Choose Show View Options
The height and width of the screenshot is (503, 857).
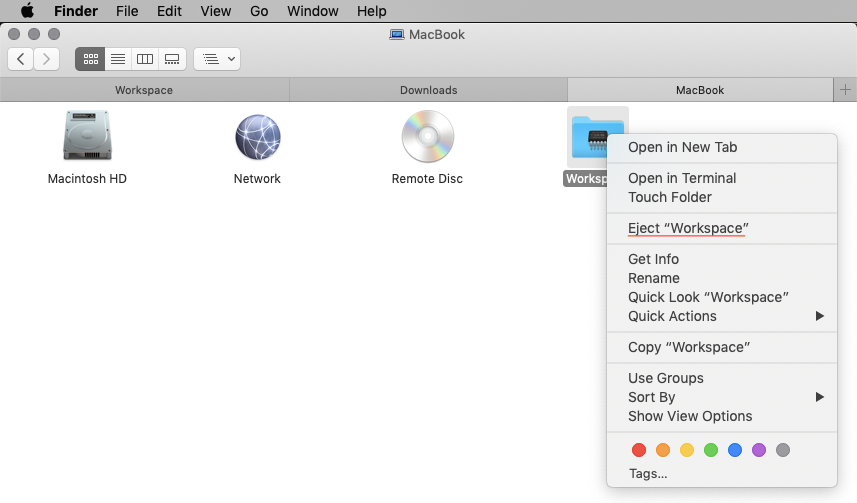[722, 416]
